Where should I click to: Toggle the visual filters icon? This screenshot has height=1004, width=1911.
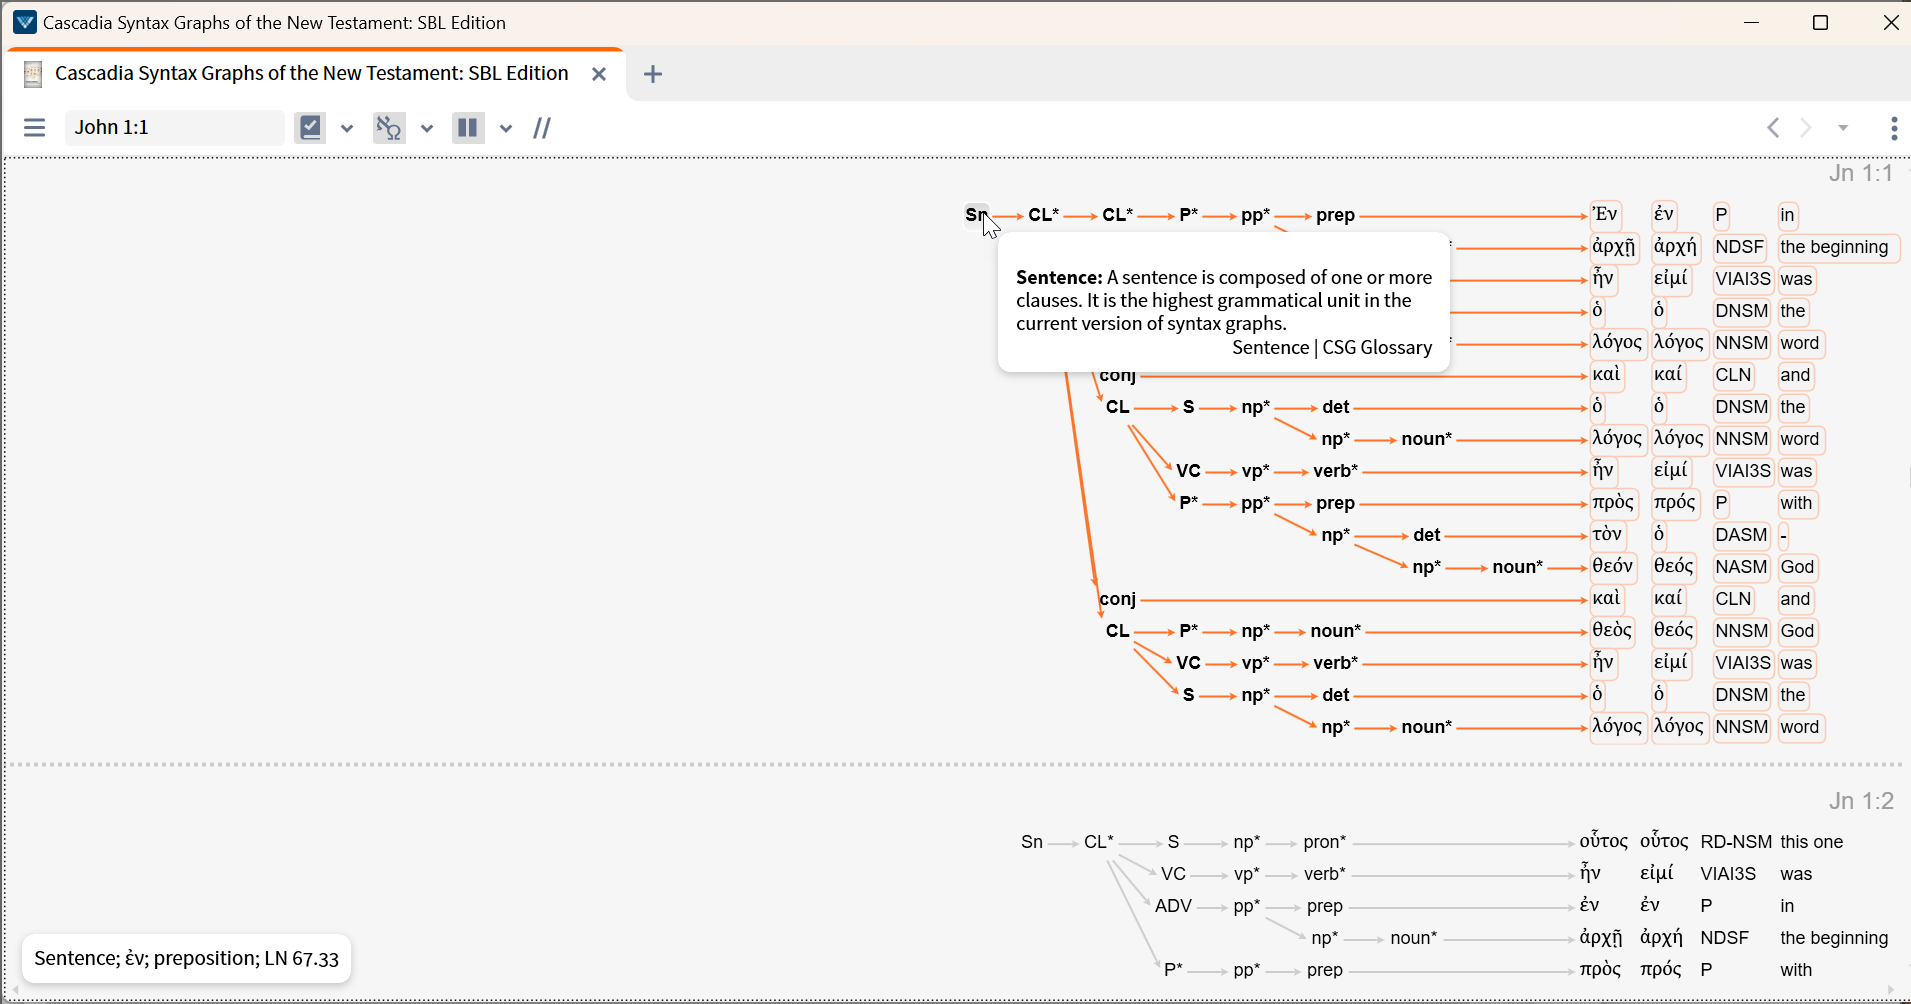click(x=311, y=128)
